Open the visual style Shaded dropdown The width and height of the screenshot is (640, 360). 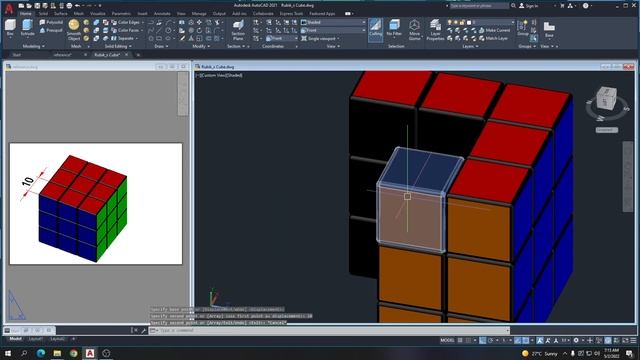point(333,22)
